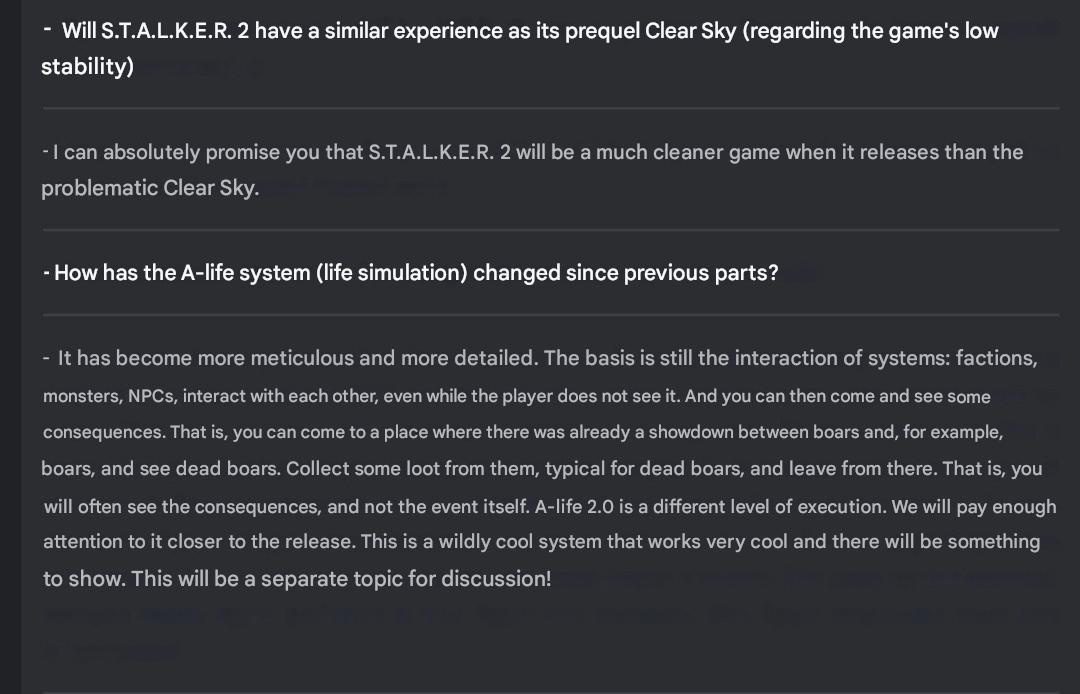
Task: Click the divider line below the first question
Action: (551, 108)
